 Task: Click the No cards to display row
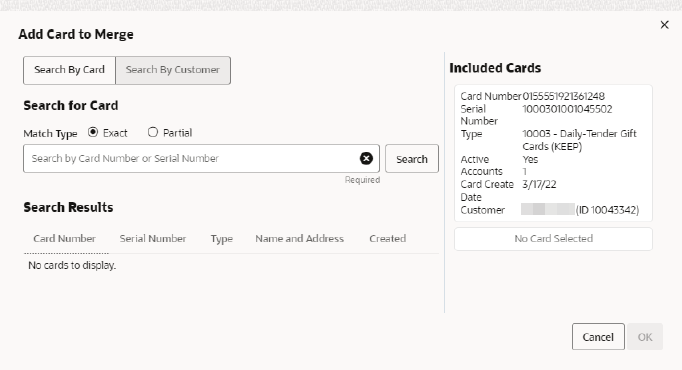pyautogui.click(x=231, y=265)
